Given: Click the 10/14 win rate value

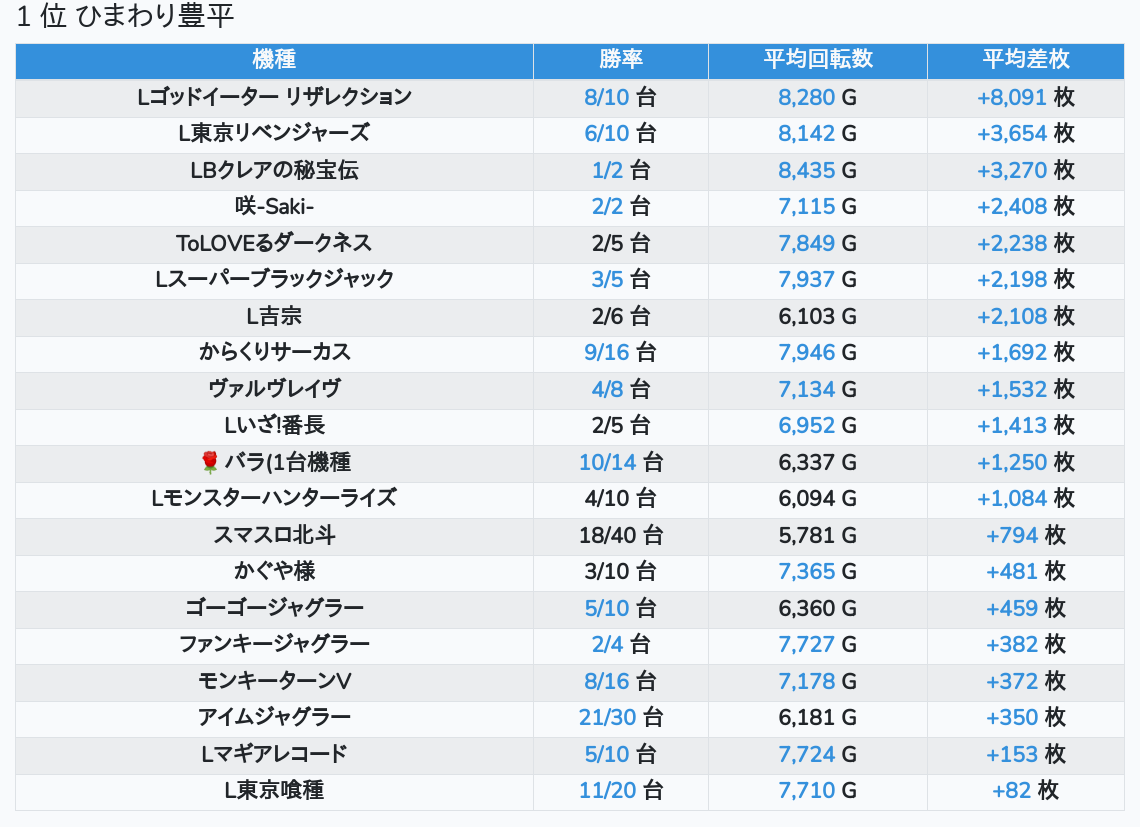Looking at the screenshot, I should [607, 462].
